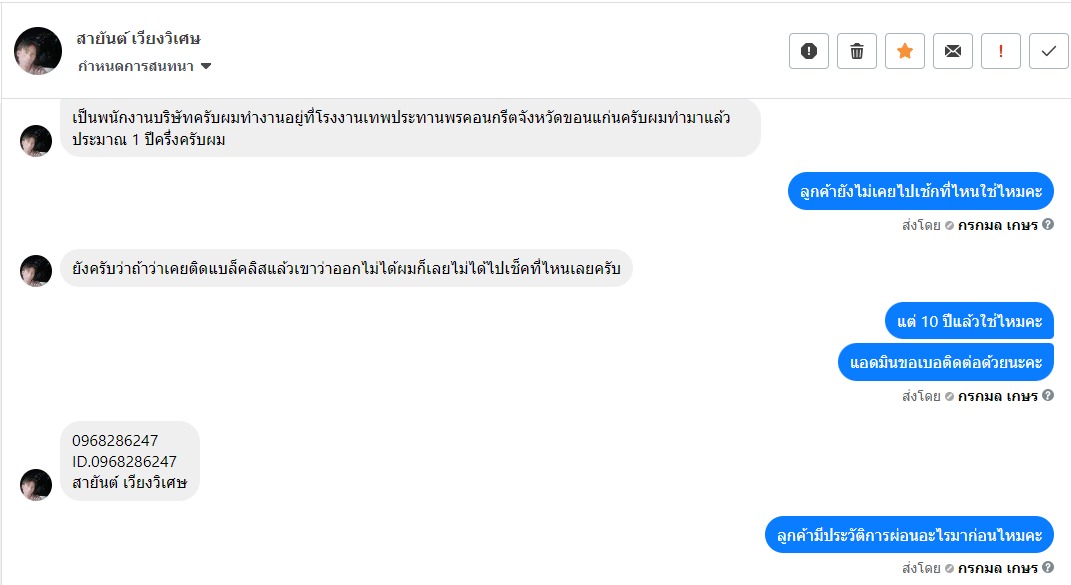Click help icon under last sent message
Image resolution: width=1071 pixels, height=585 pixels.
1048,568
